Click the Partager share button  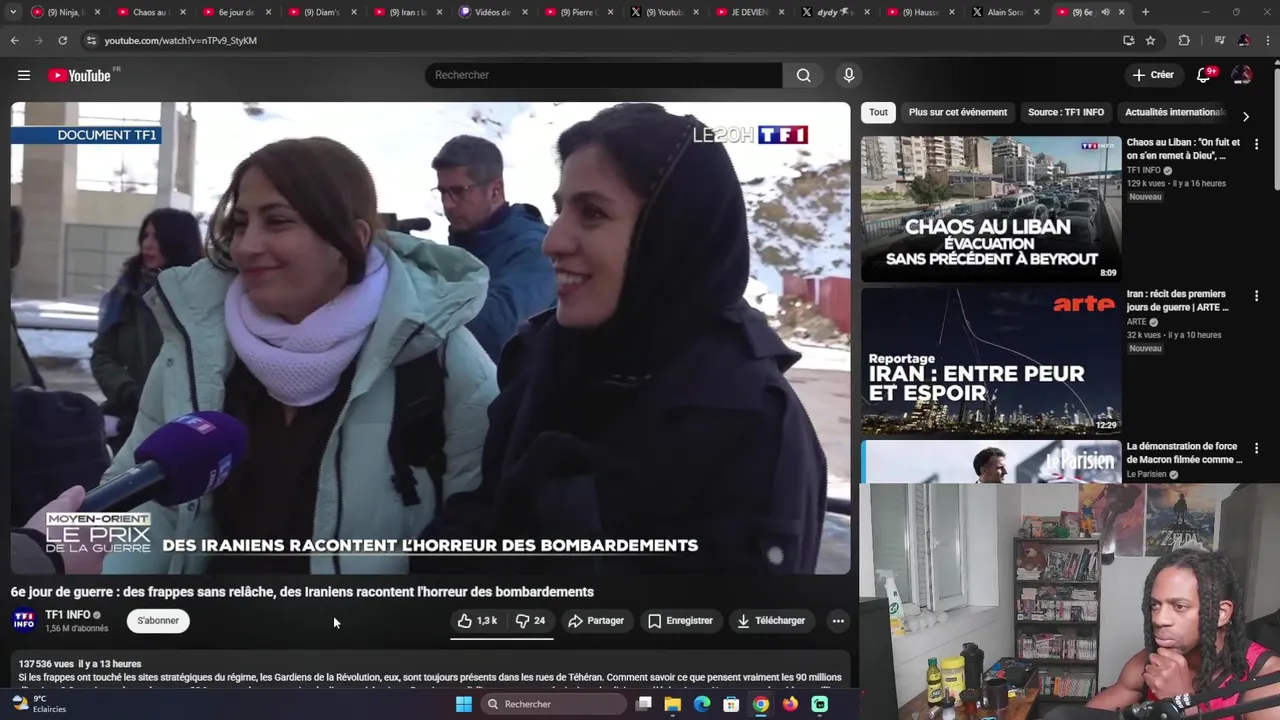pyautogui.click(x=596, y=621)
